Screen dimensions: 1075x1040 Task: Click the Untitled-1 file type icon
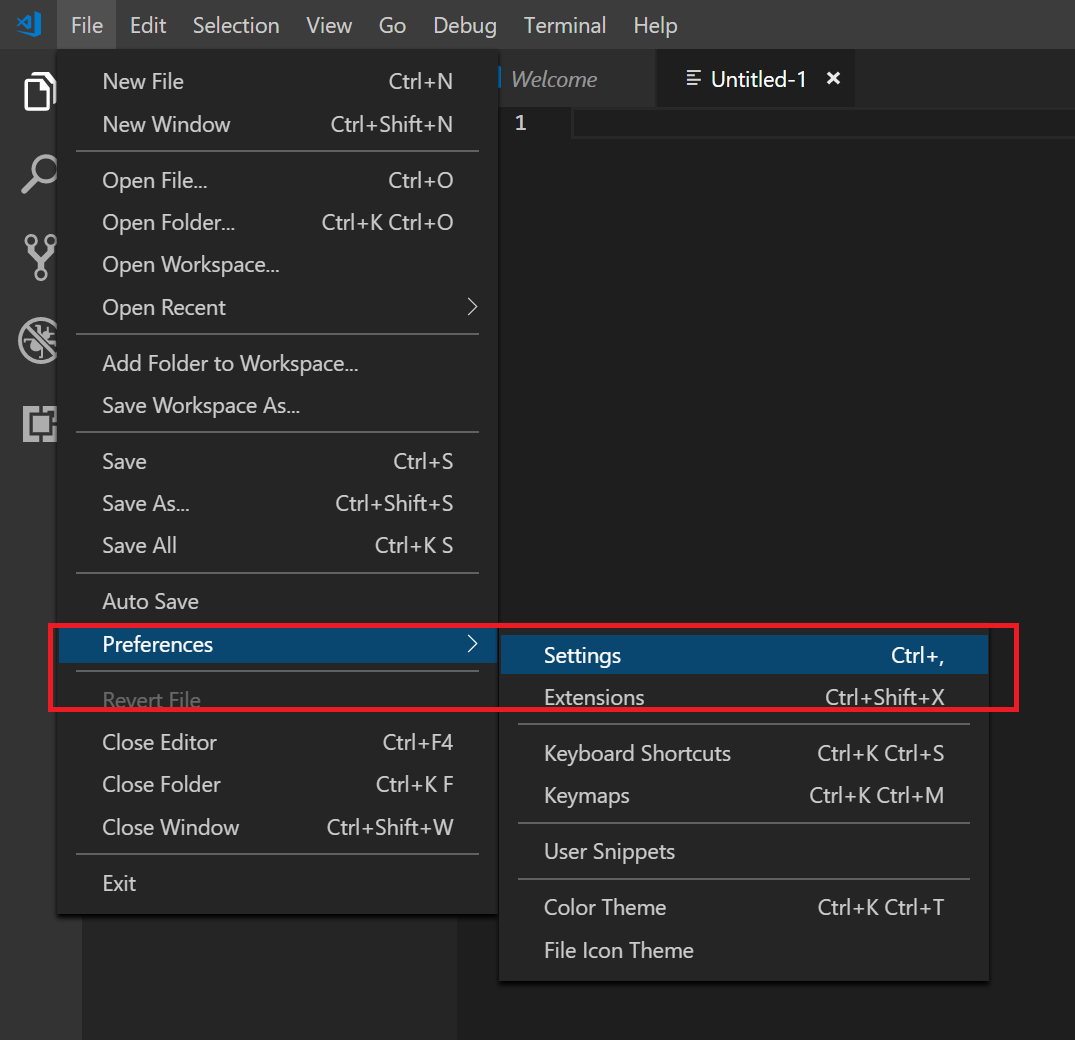(694, 78)
